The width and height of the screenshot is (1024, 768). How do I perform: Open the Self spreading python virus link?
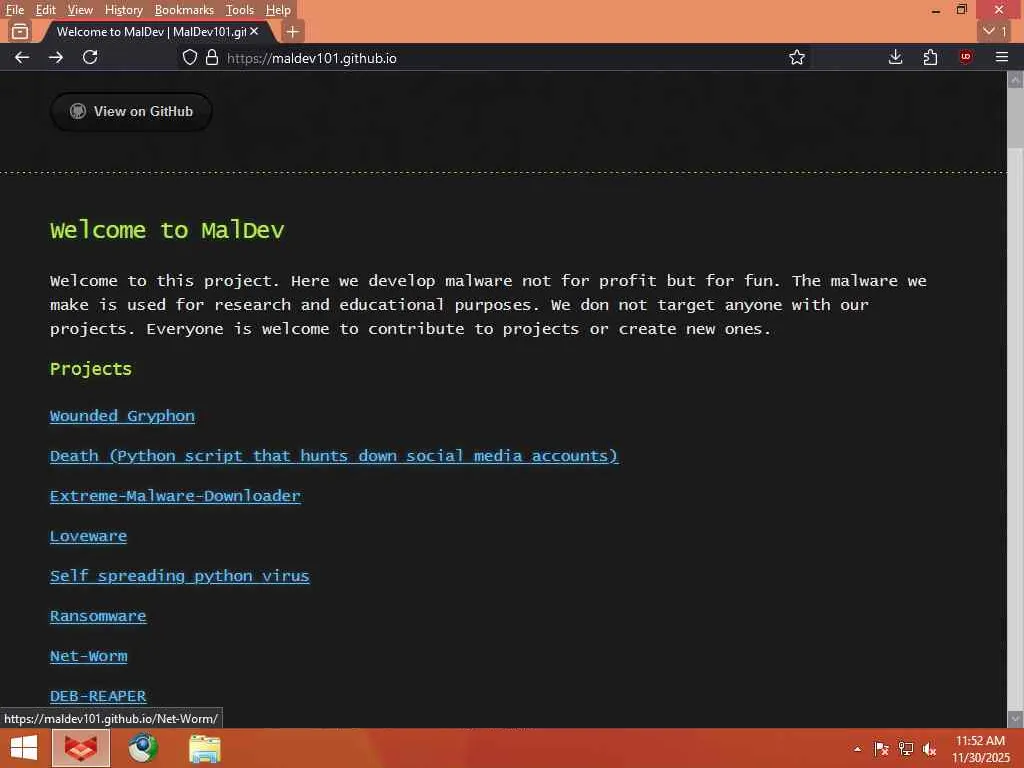(180, 576)
